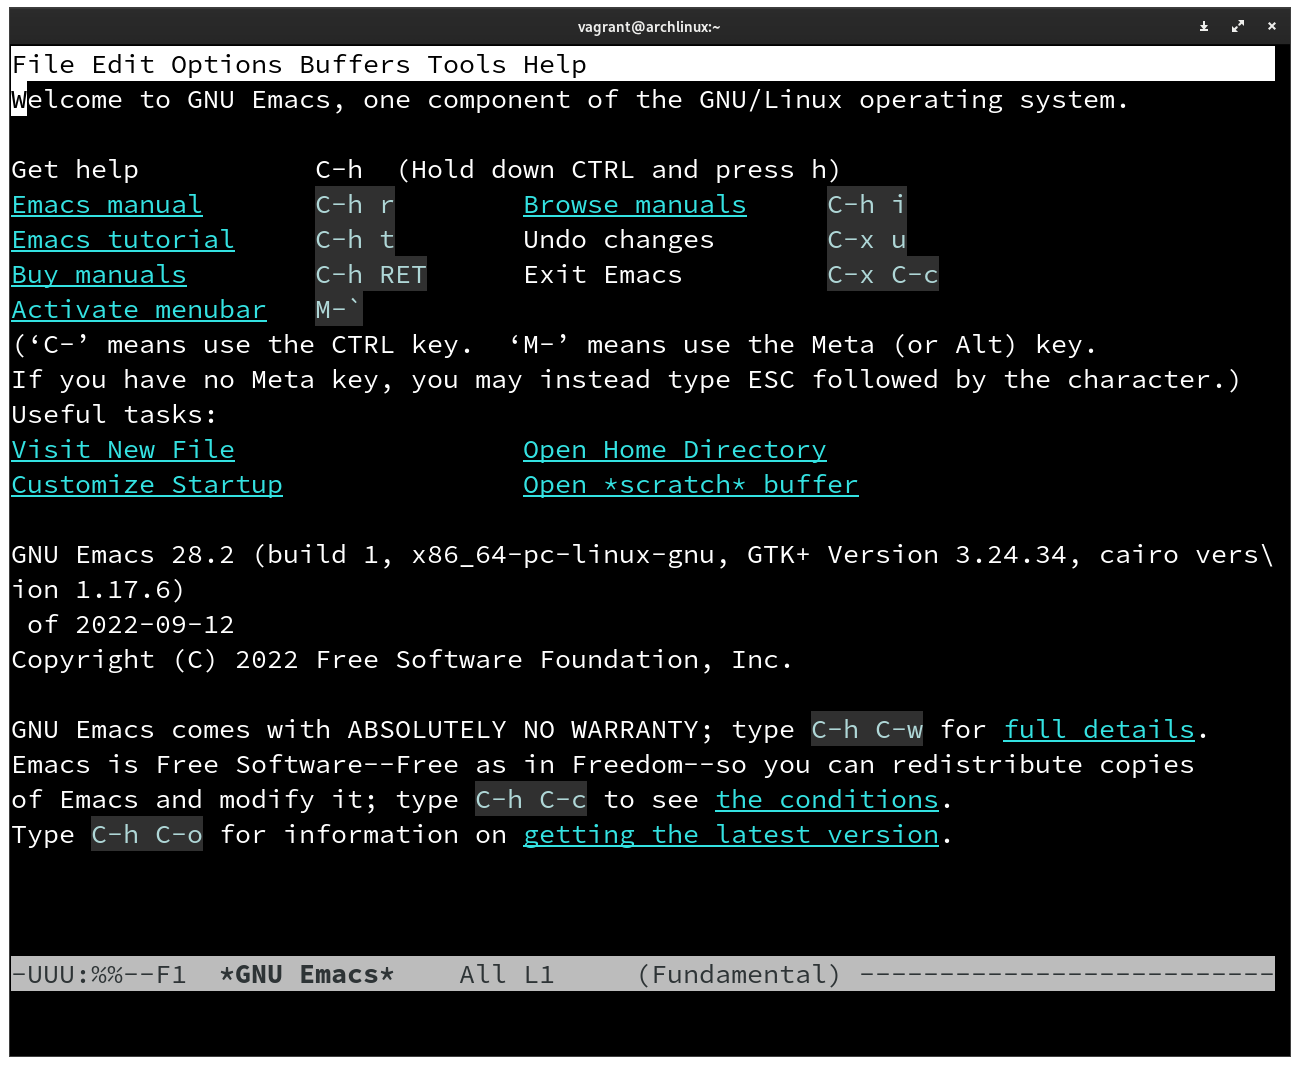Click the -UUU:%%--F1 status in mode line
The image size is (1300, 1066).
(99, 975)
